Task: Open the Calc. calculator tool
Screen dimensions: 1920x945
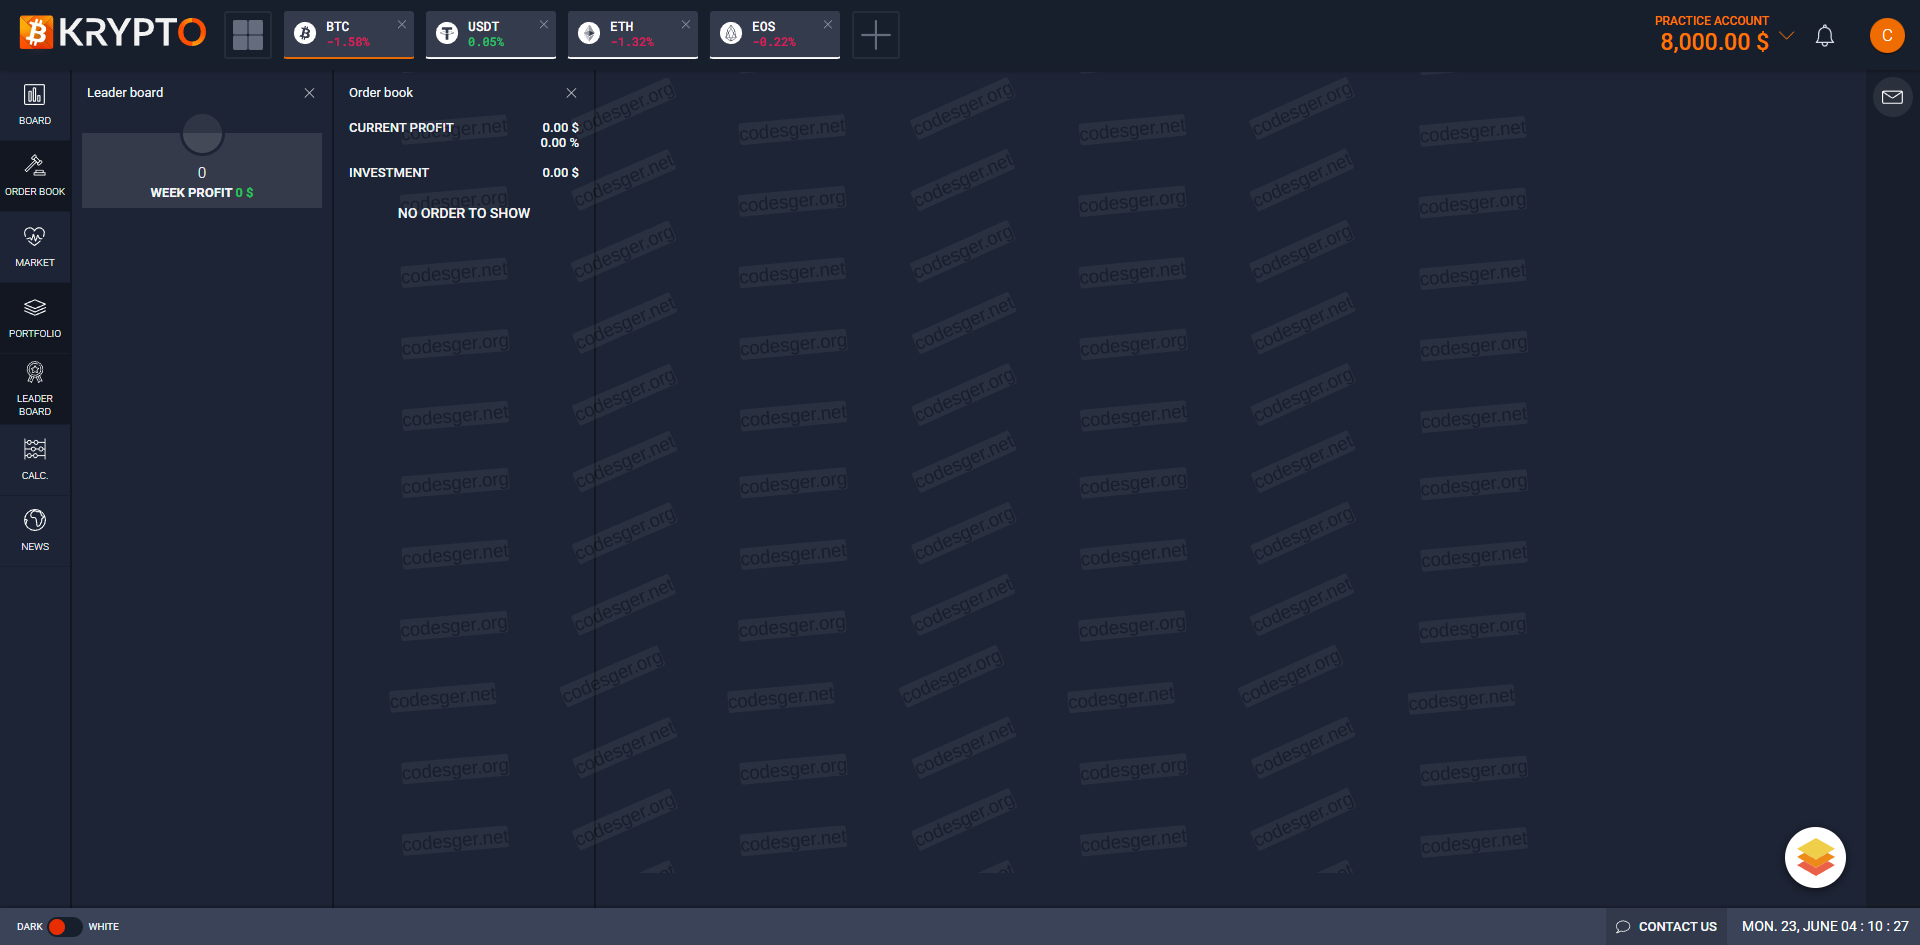Action: click(x=35, y=460)
